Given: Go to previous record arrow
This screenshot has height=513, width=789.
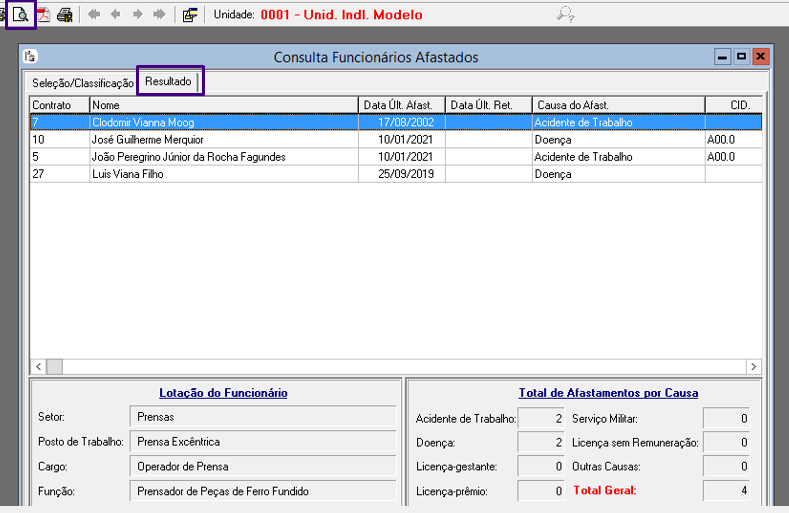Looking at the screenshot, I should click(x=116, y=15).
